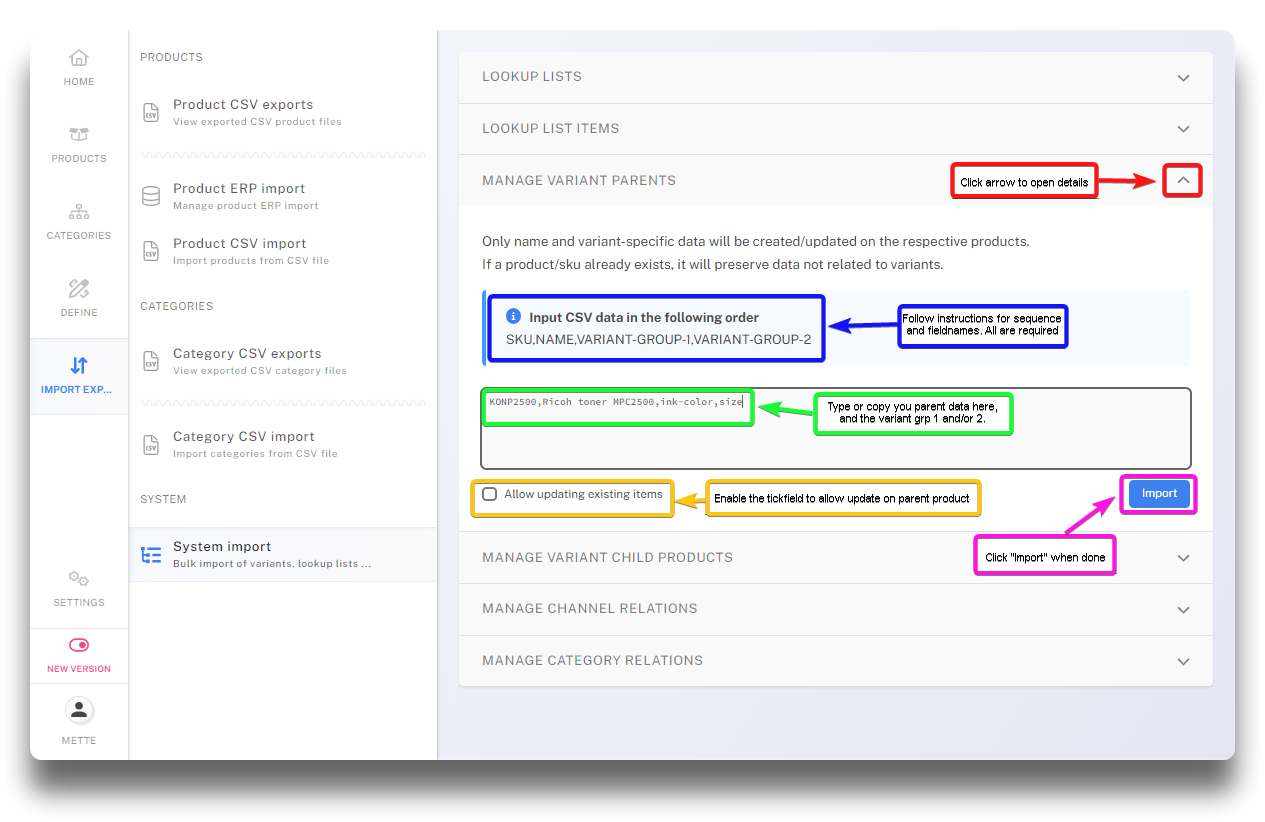Open the Categories hierarchy icon
1265x822 pixels.
click(79, 212)
